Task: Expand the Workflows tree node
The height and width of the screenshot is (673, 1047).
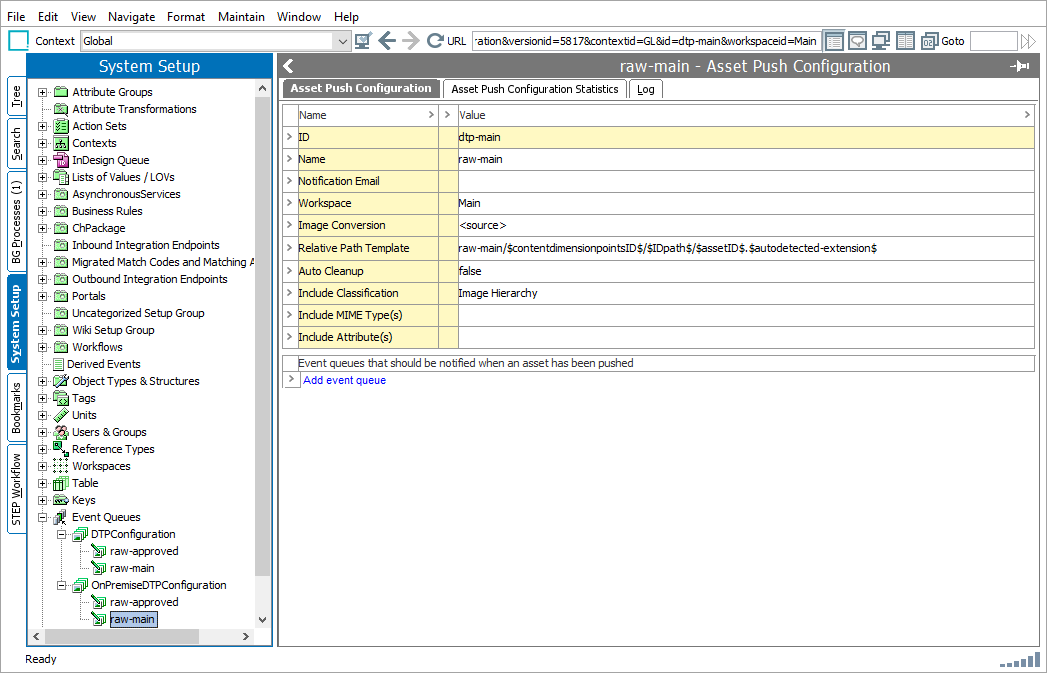Action: click(x=43, y=347)
